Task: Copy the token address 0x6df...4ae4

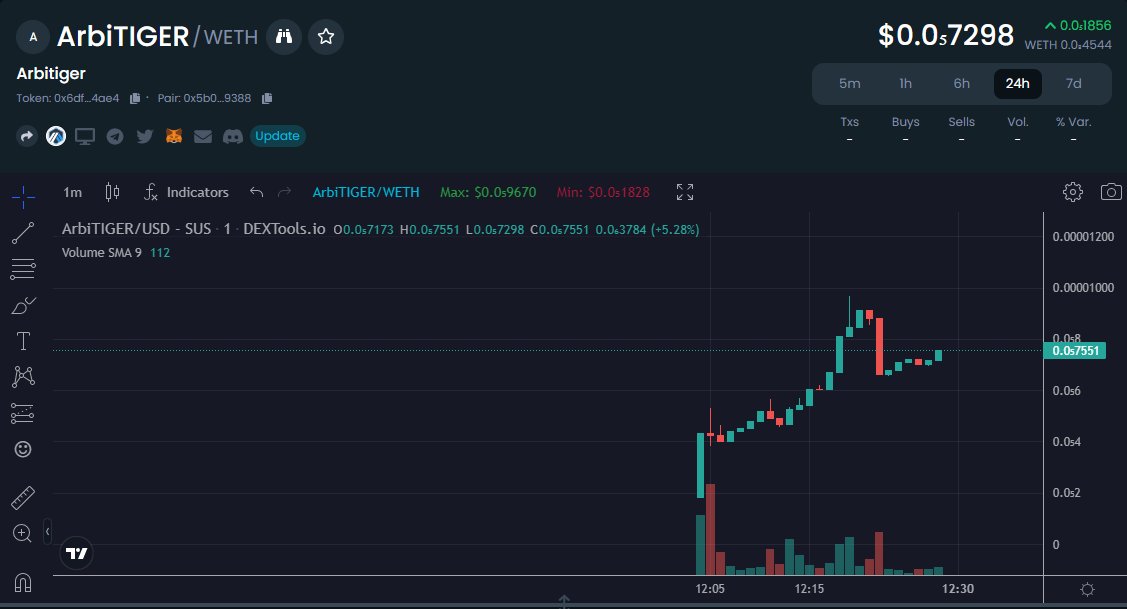Action: point(134,99)
